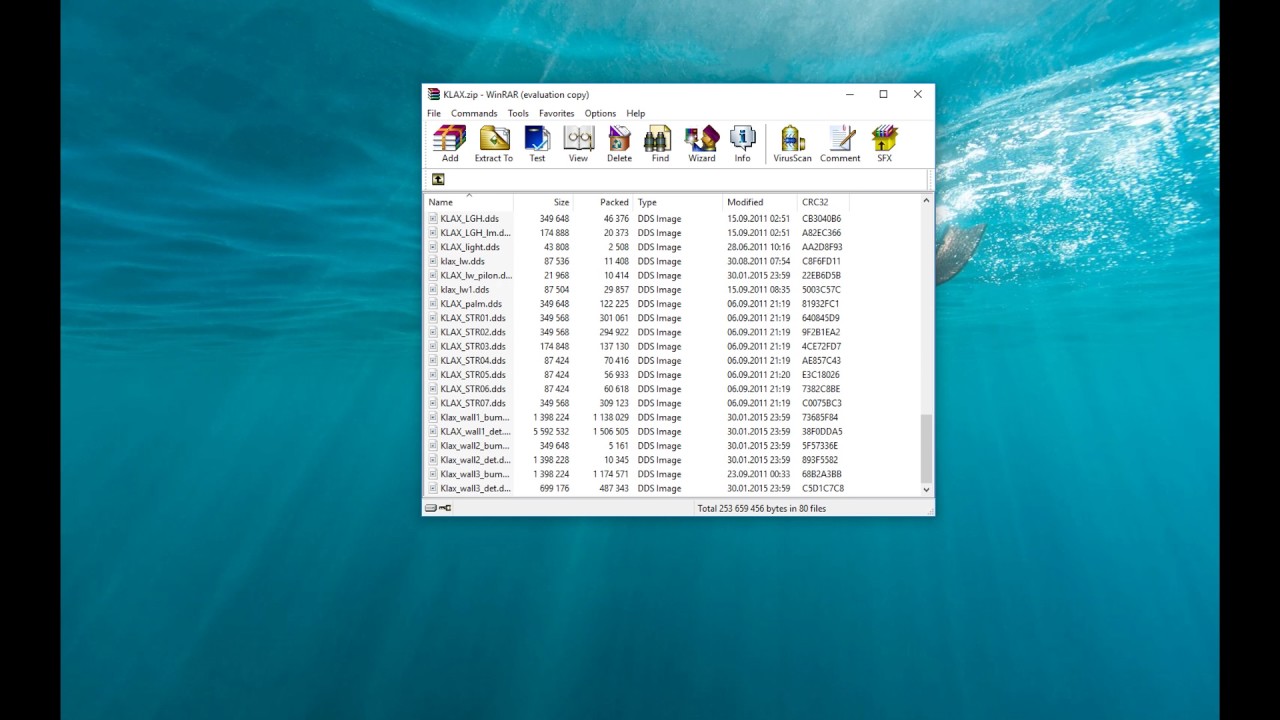1280x720 pixels.
Task: Click the file icon beside KLAX_STR07.dds
Action: click(433, 403)
